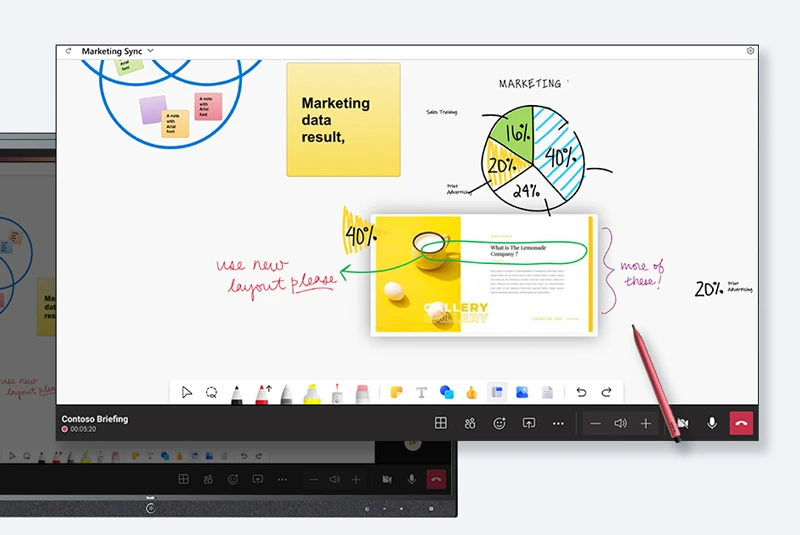
Task: Add a yellow sticky note
Action: click(396, 393)
